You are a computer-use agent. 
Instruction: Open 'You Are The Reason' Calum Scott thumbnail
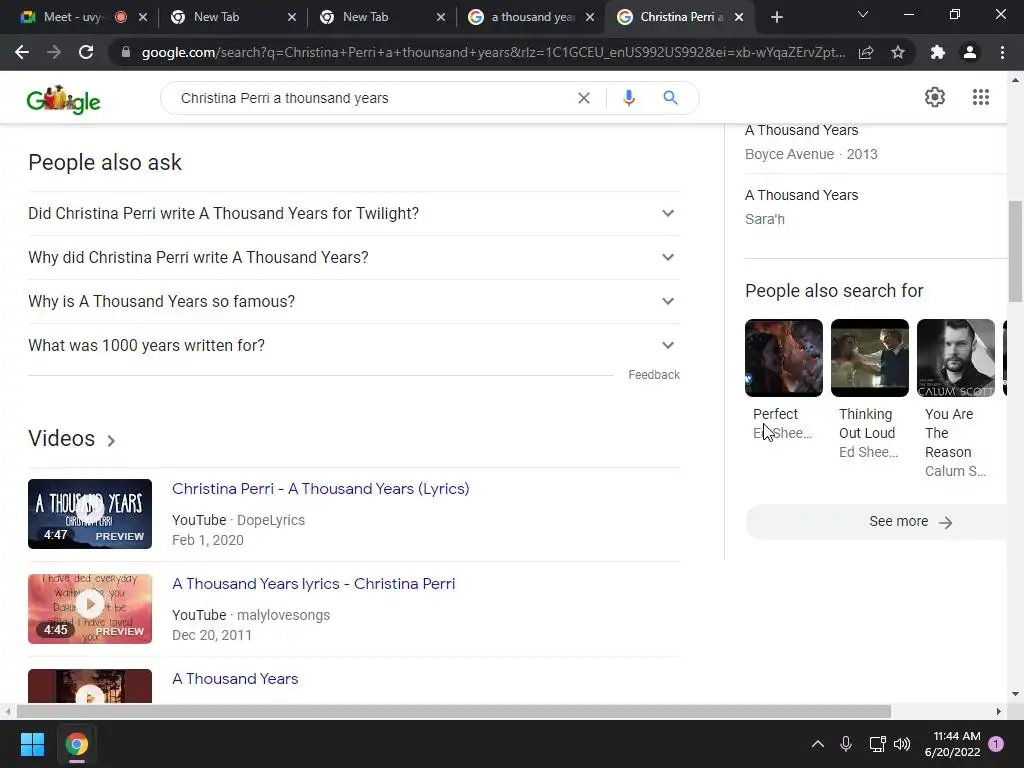[x=956, y=358]
